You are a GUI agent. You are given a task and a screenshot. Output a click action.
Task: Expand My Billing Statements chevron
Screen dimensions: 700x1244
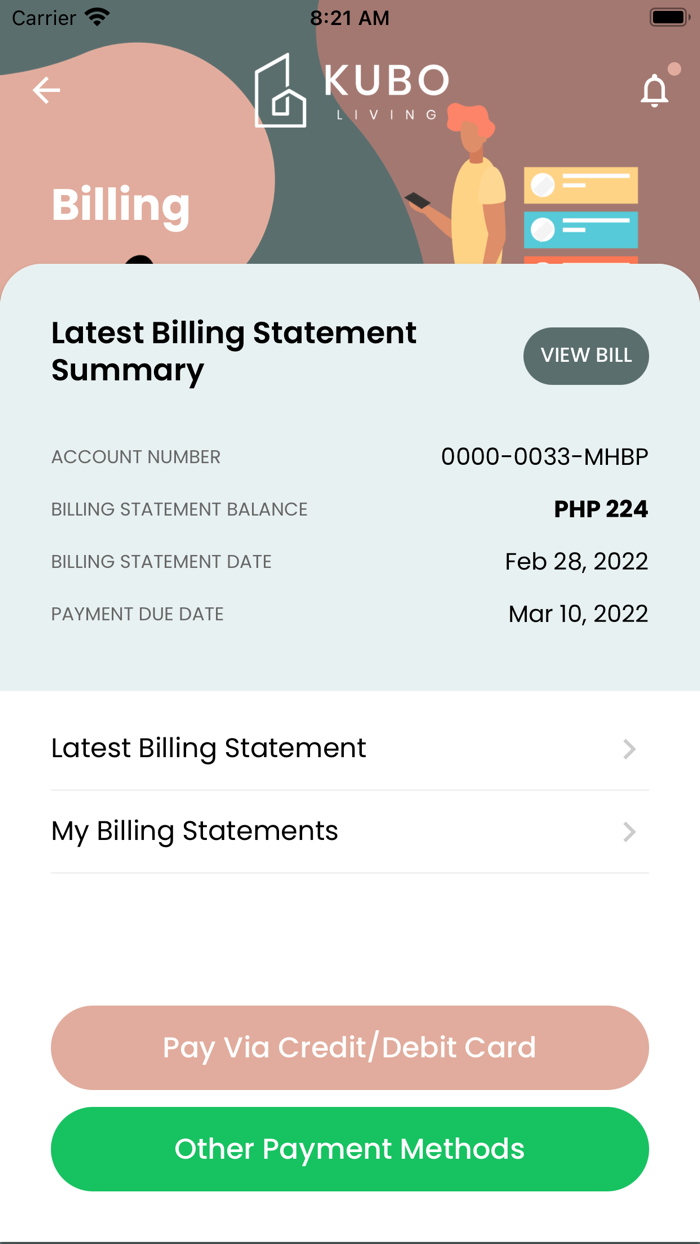(629, 832)
